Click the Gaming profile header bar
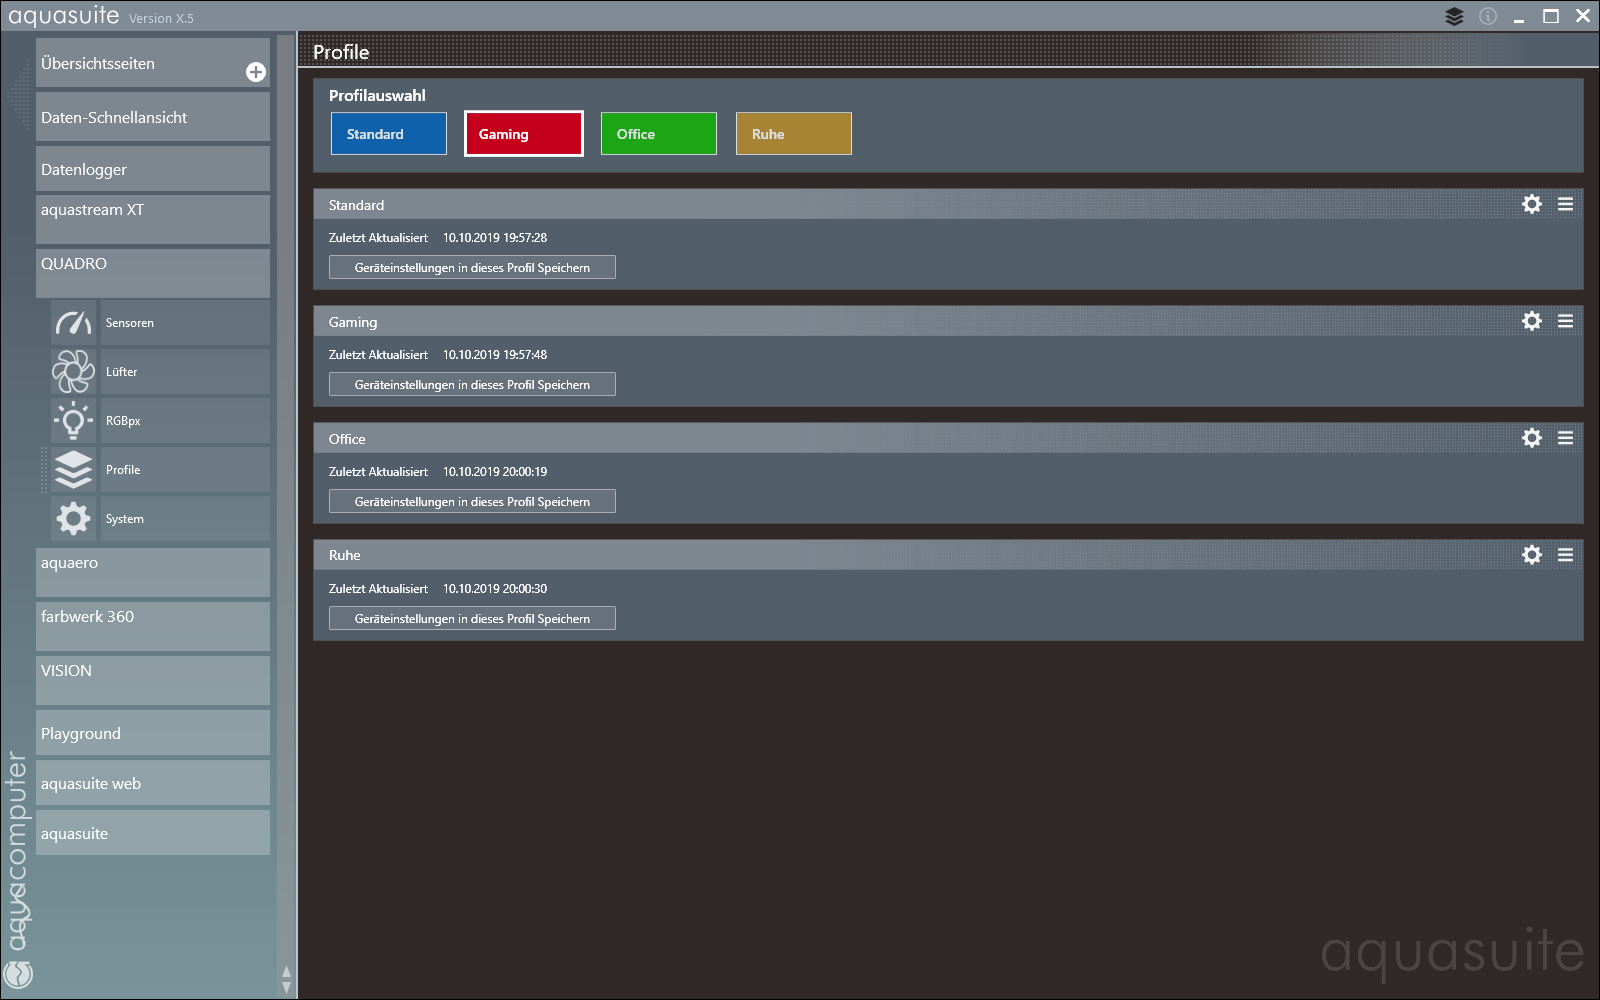 tap(948, 321)
